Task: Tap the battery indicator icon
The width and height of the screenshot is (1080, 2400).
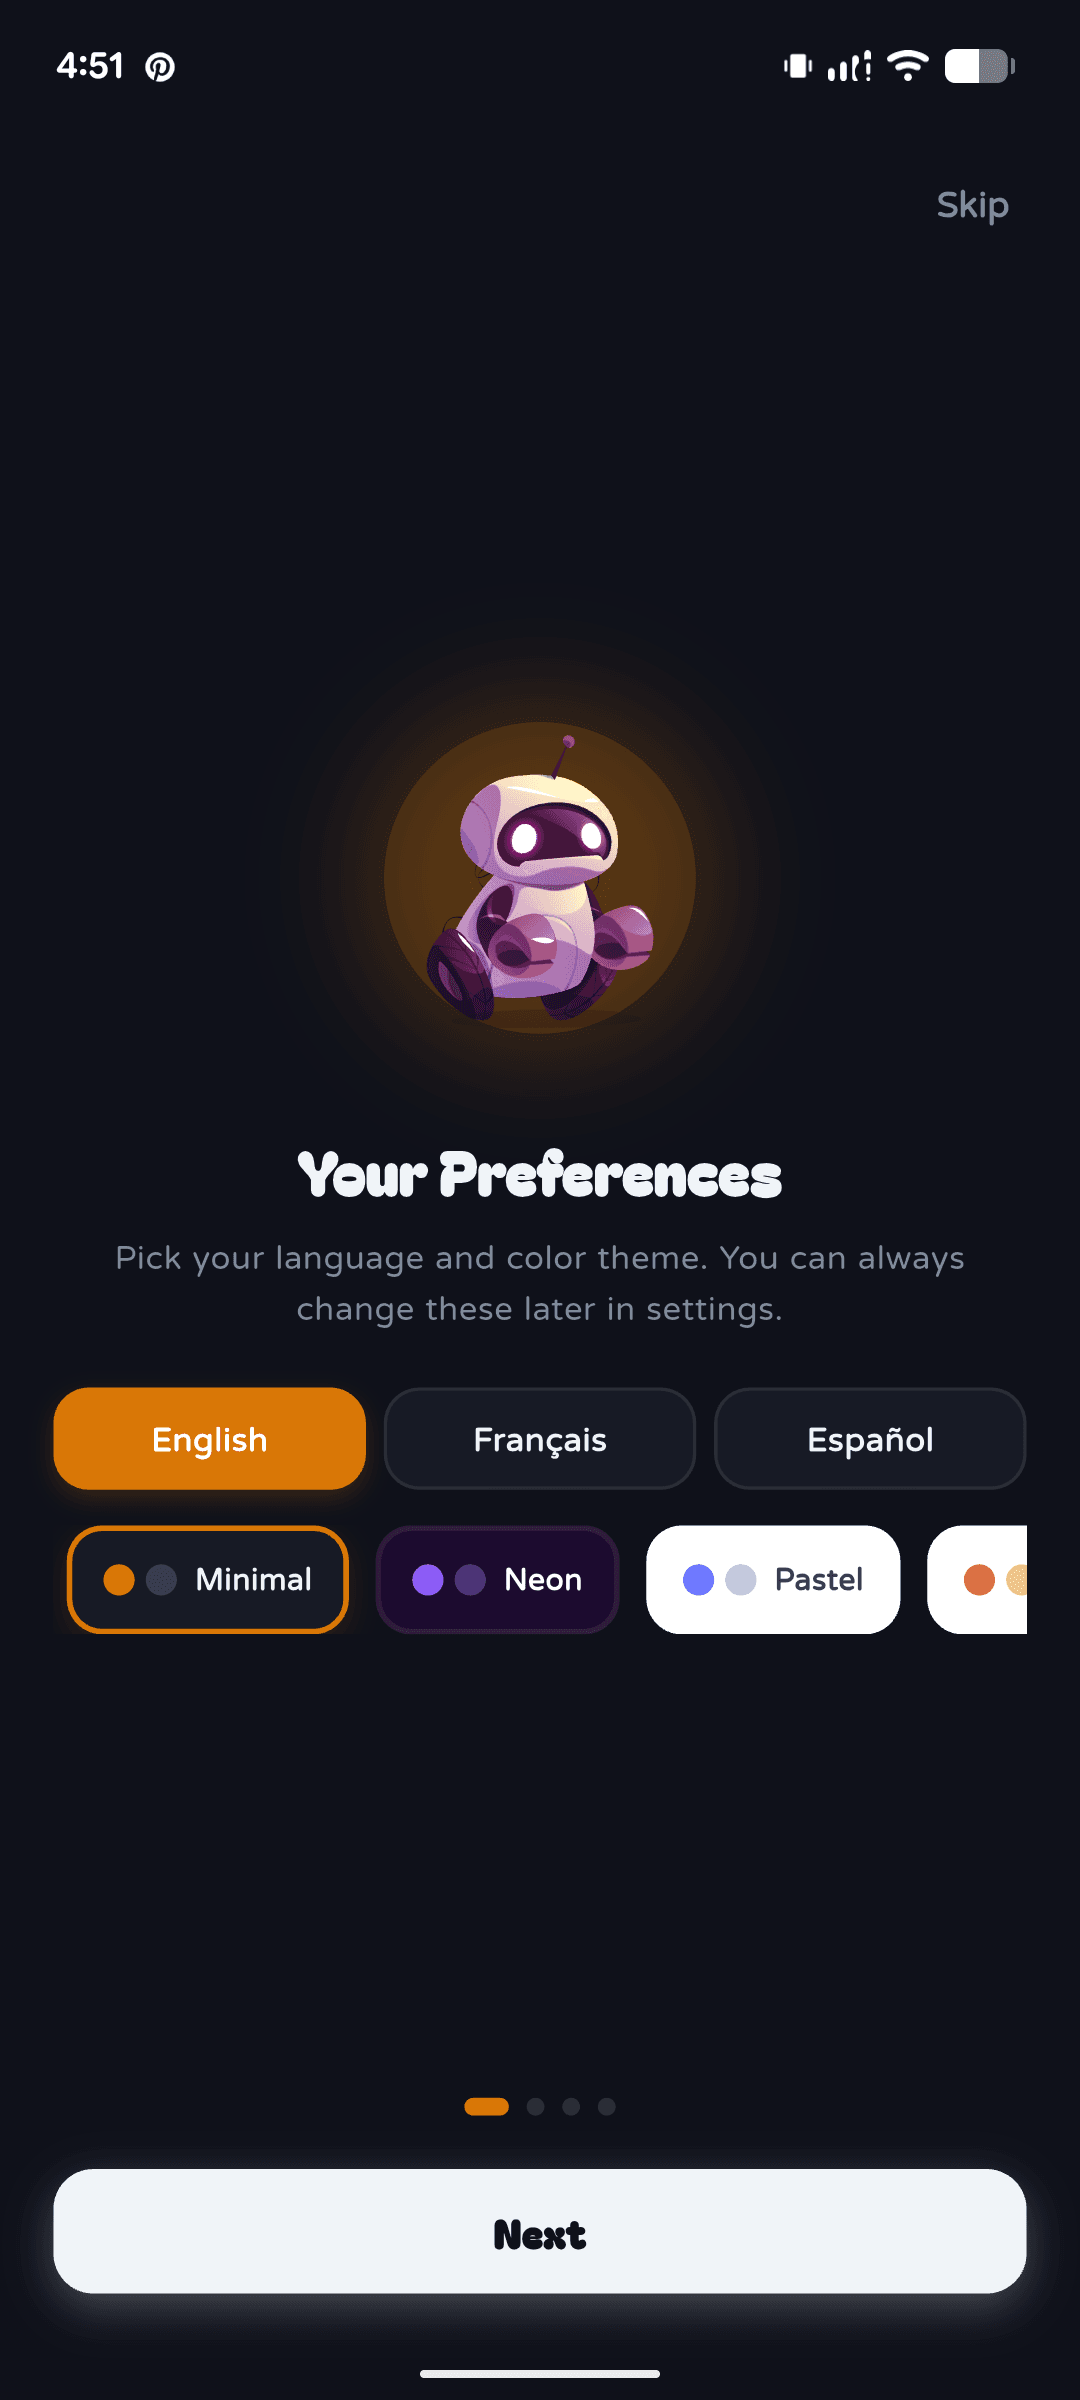Action: (x=980, y=66)
